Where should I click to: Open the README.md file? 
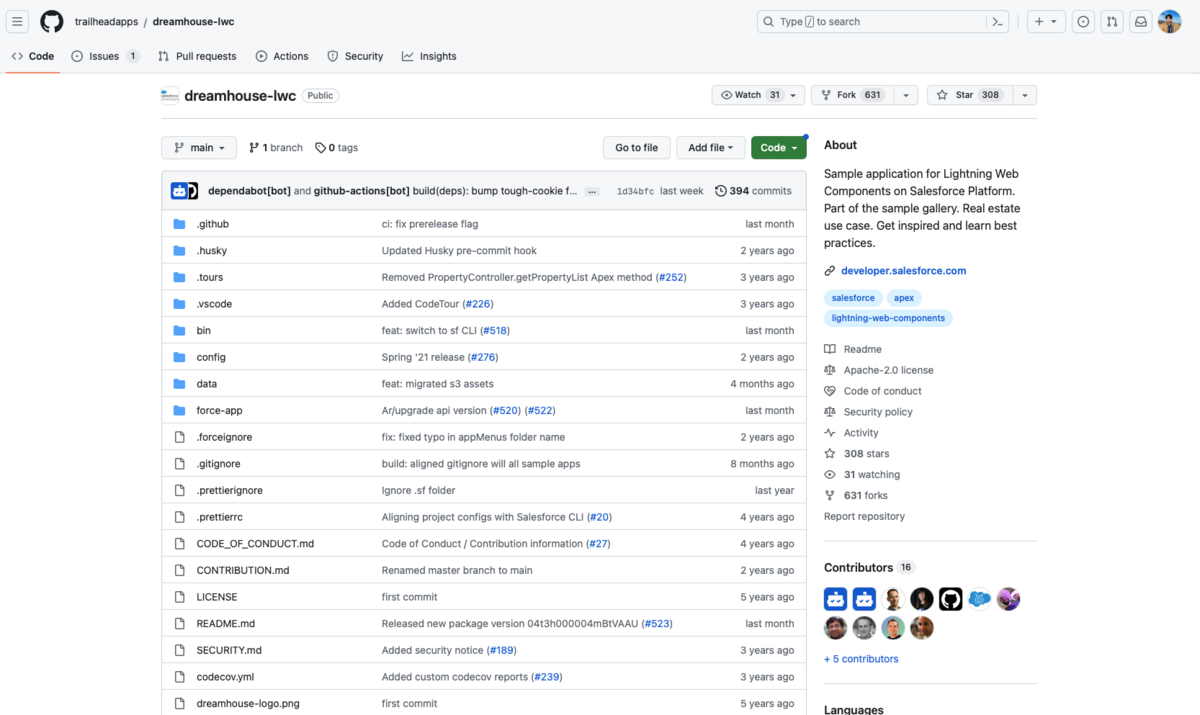226,623
